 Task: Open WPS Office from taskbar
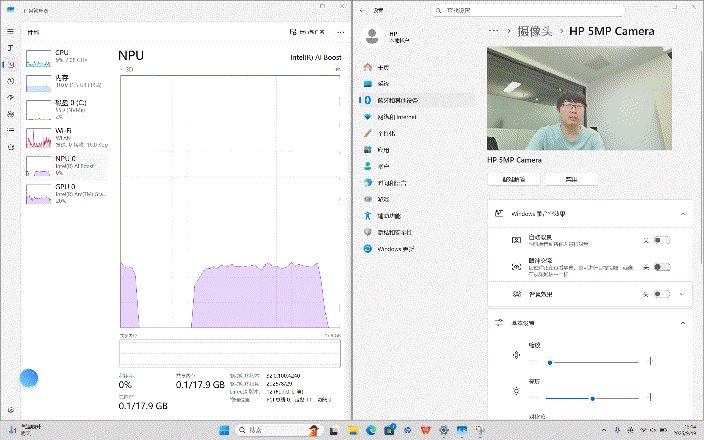(426, 430)
